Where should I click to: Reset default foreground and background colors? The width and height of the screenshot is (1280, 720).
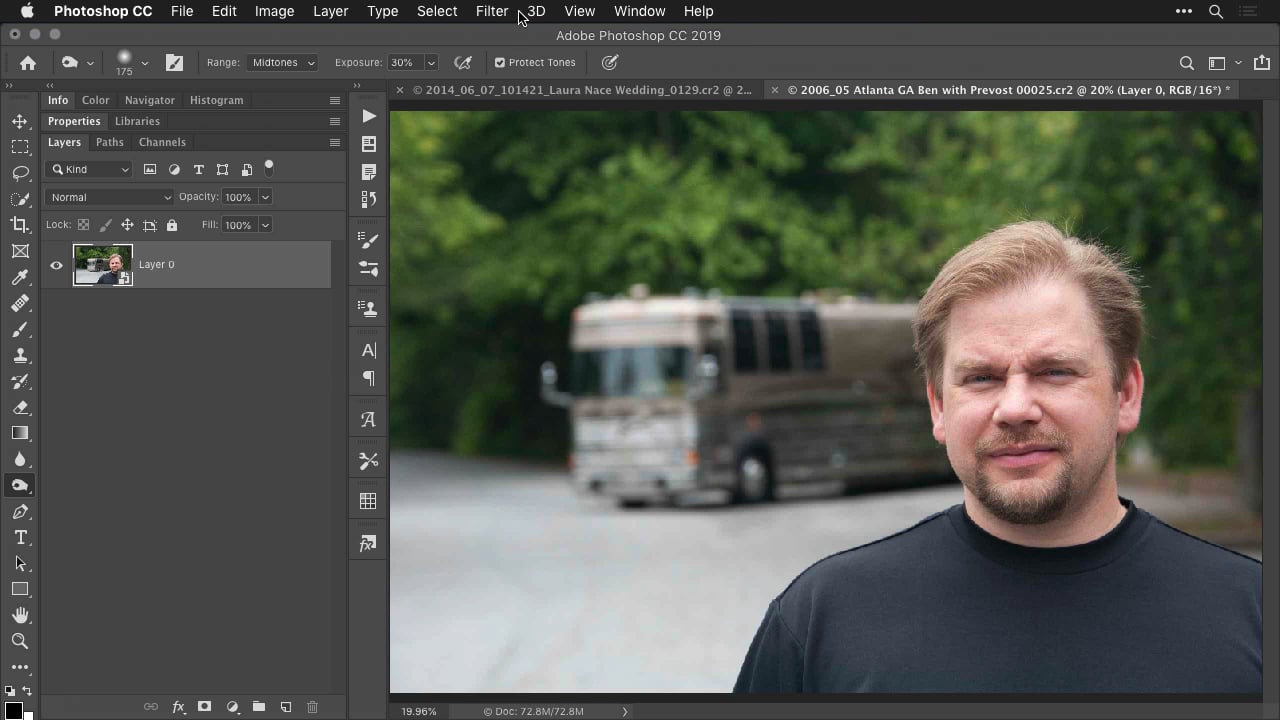pos(10,691)
